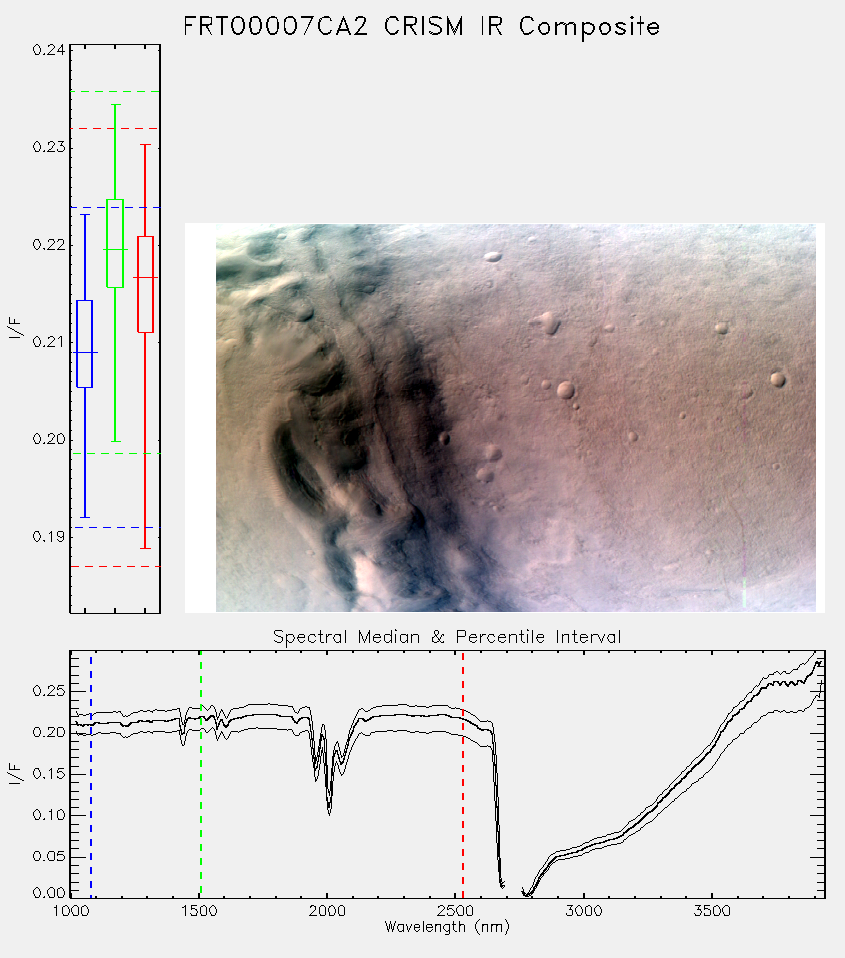
Task: Click the green upper dashed limit line
Action: [115, 92]
